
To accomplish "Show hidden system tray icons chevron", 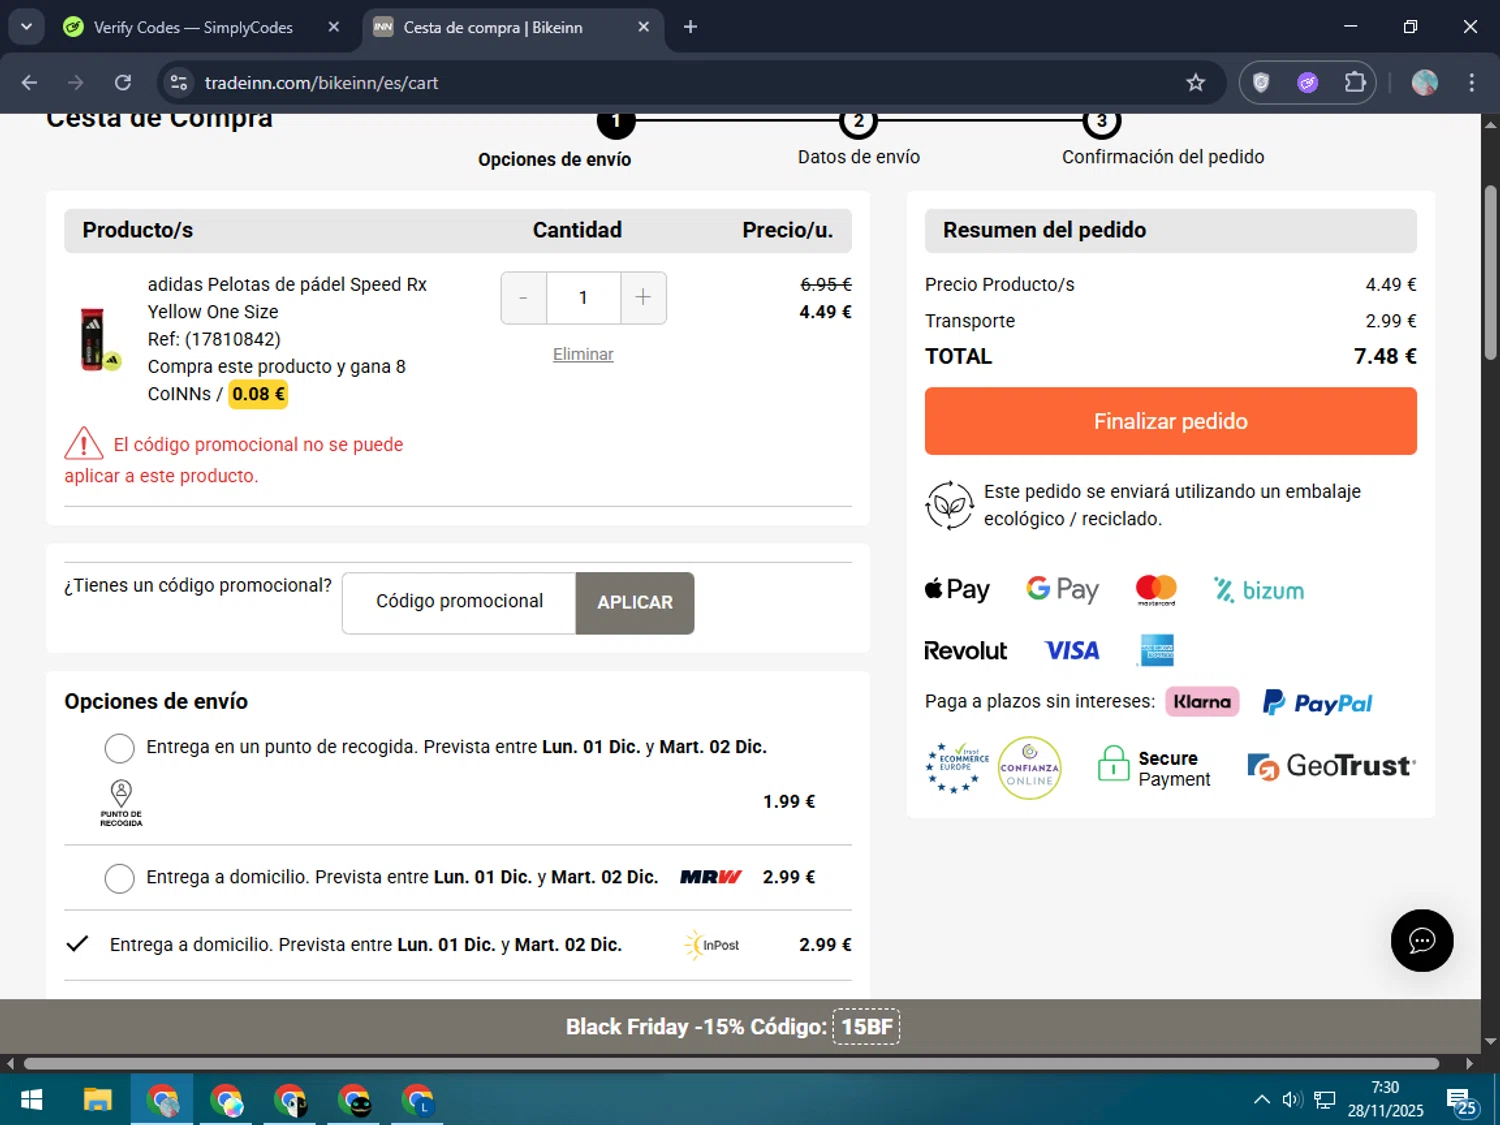I will pyautogui.click(x=1262, y=1100).
